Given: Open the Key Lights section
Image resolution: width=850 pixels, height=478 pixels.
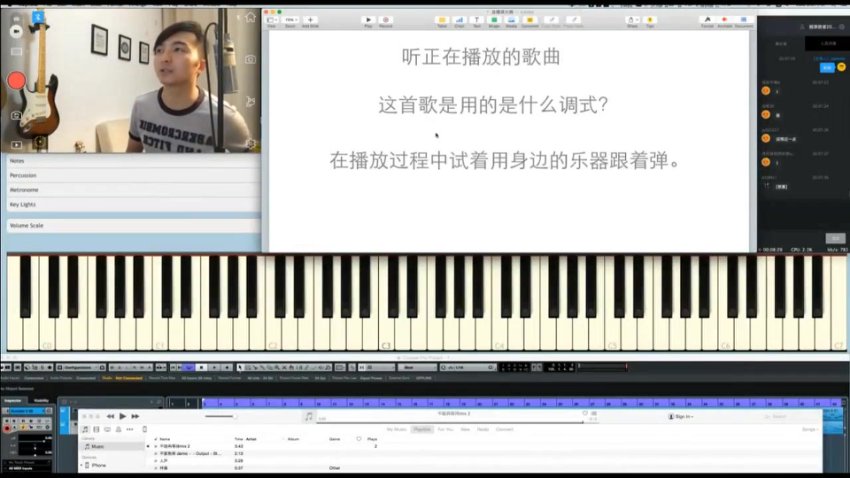Looking at the screenshot, I should tap(130, 204).
